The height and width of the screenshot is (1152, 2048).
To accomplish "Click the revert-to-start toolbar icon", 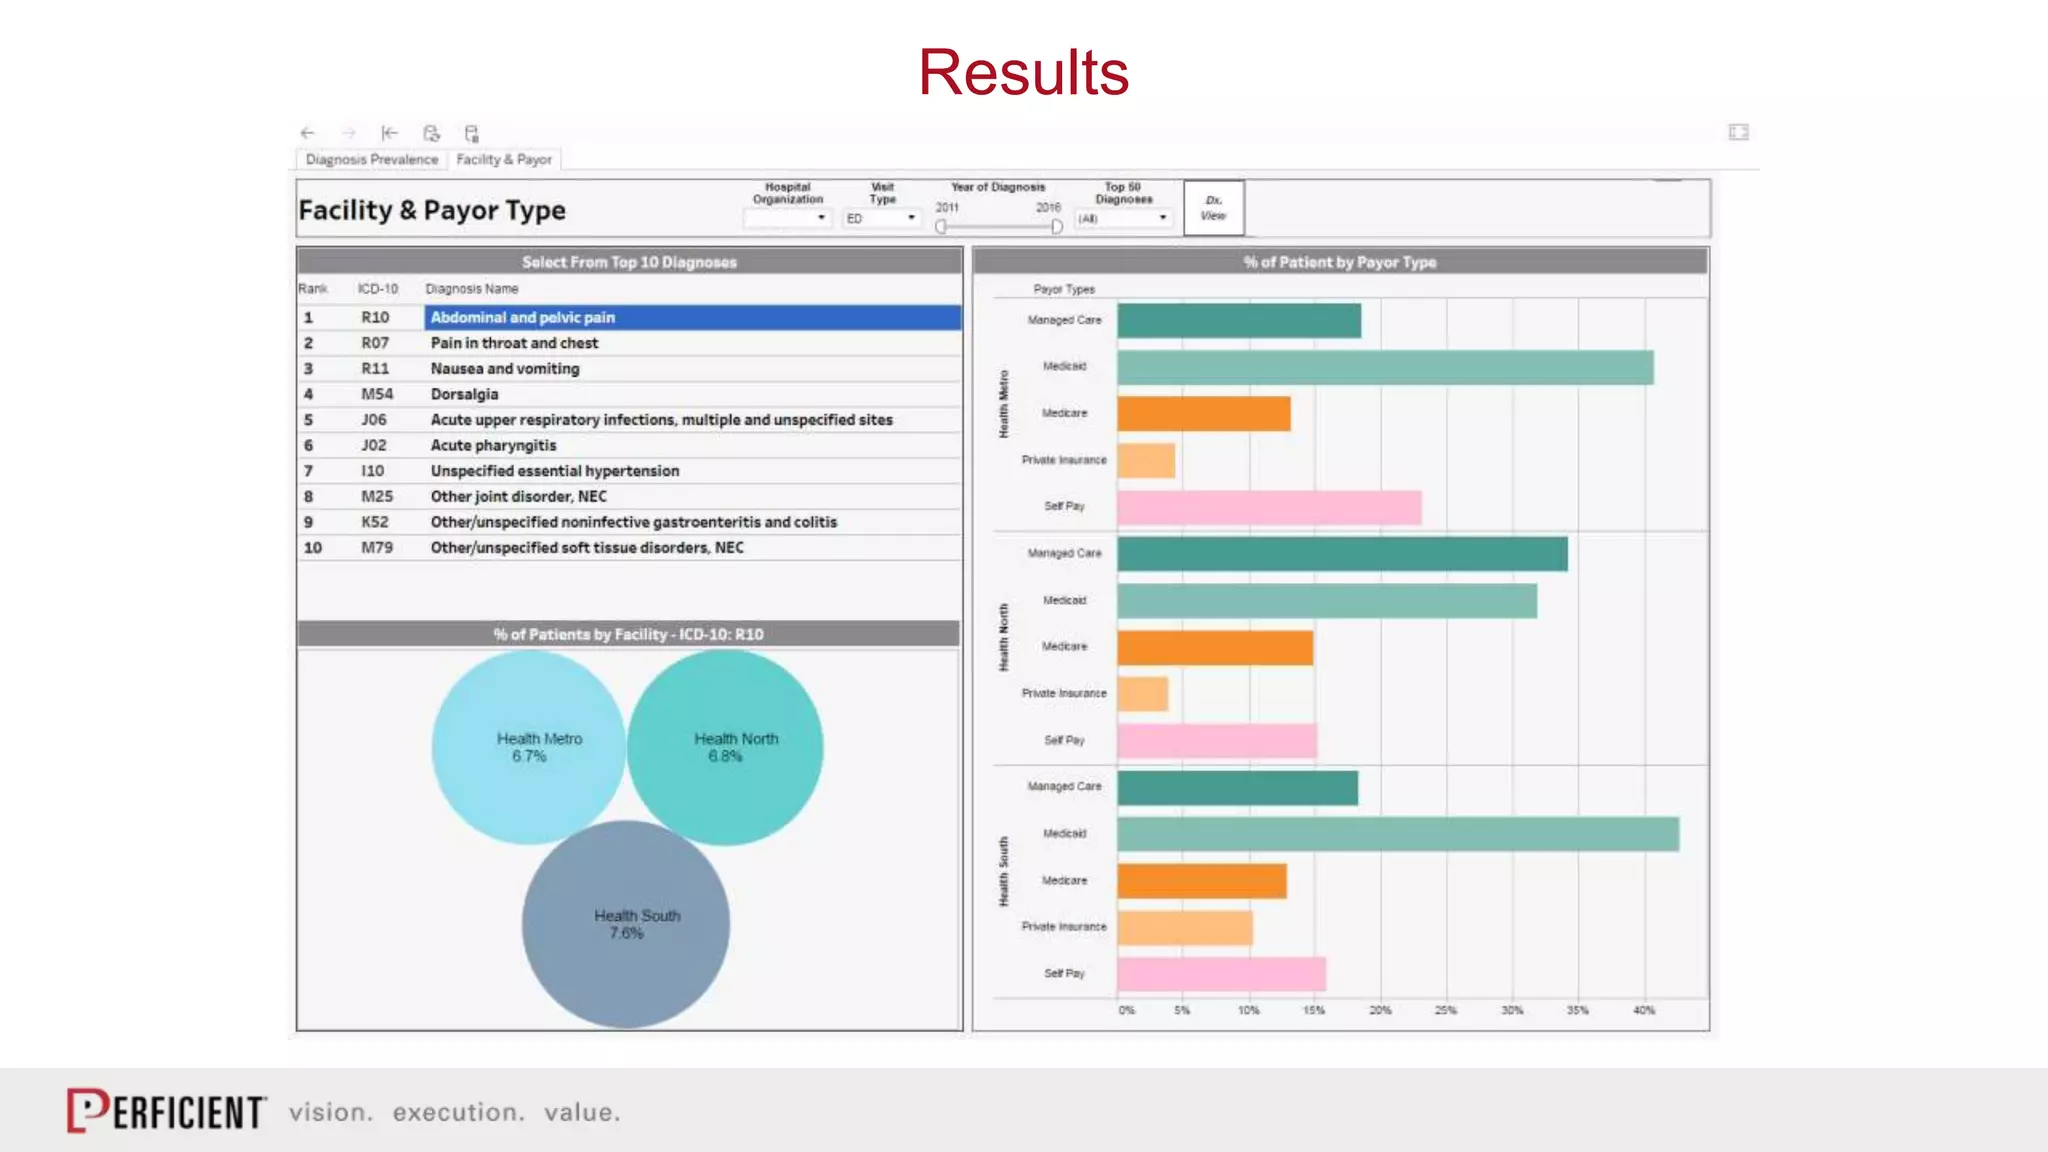I will point(390,133).
